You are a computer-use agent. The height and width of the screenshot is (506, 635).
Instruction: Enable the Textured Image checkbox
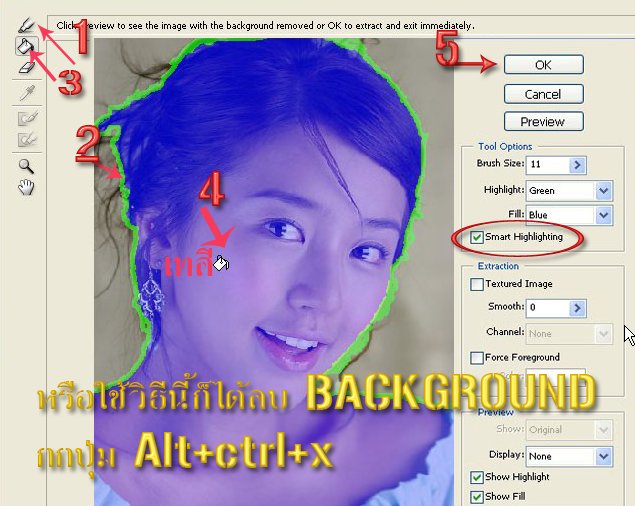pos(477,284)
